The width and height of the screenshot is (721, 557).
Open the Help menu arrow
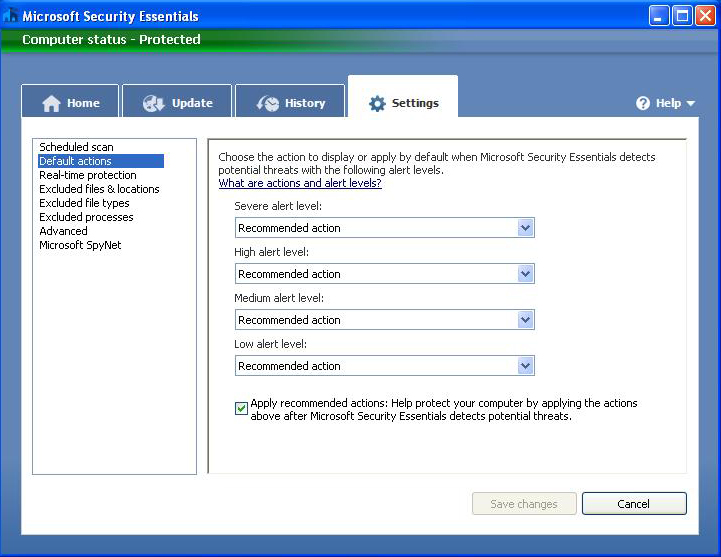690,104
